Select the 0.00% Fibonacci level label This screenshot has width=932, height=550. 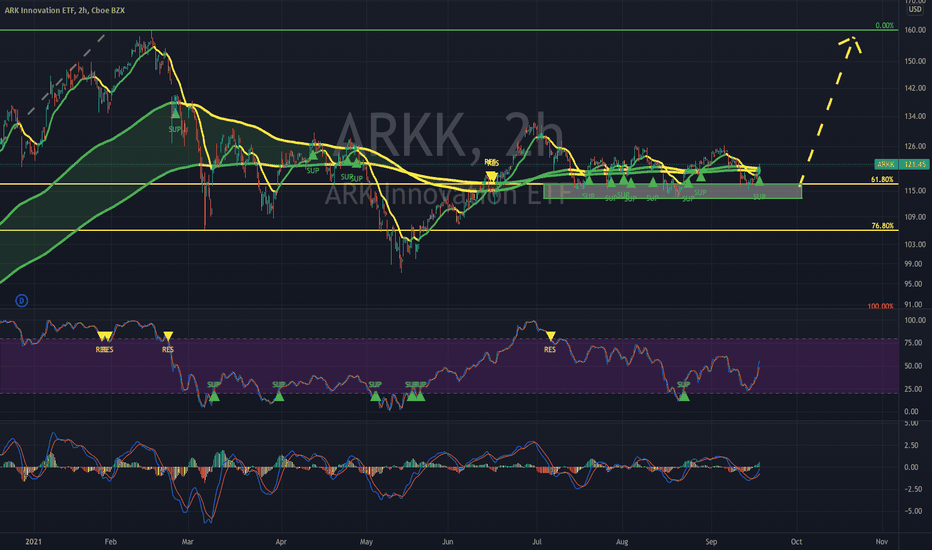click(x=884, y=26)
